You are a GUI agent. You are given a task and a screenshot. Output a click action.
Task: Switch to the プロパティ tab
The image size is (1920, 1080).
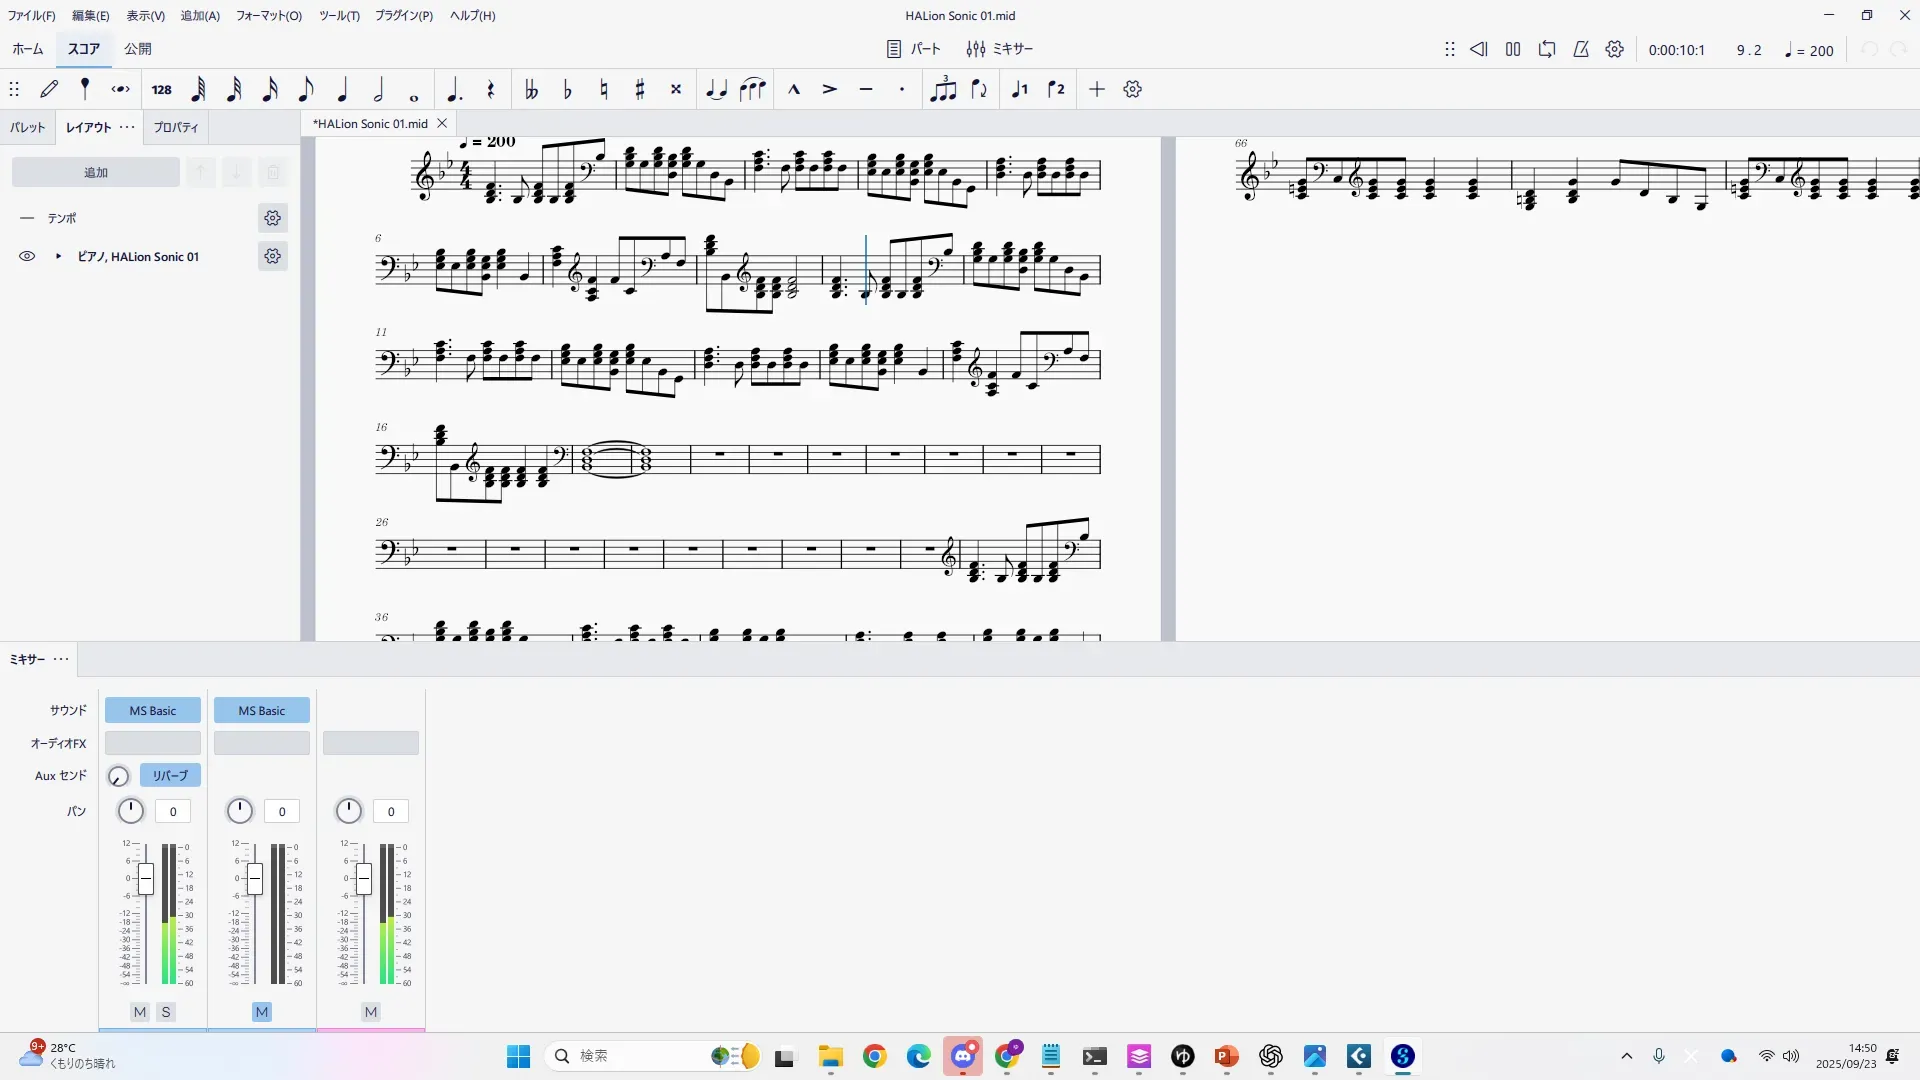click(176, 128)
